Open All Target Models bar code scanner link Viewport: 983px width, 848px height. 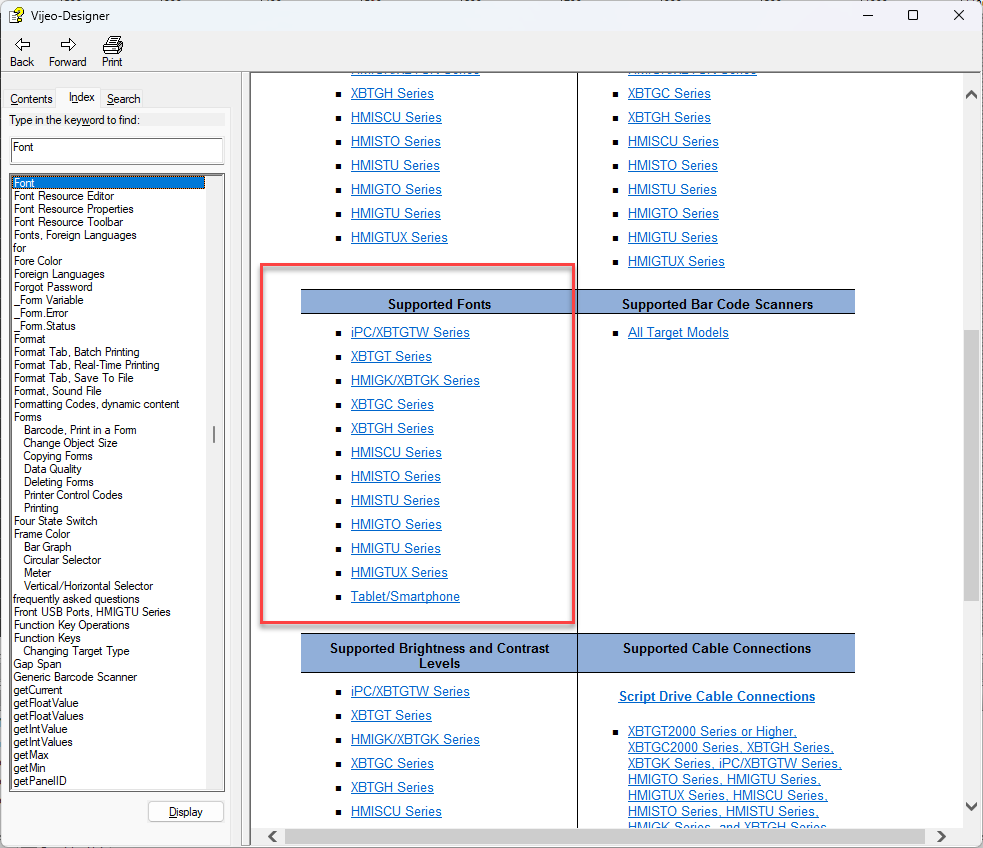pyautogui.click(x=678, y=333)
